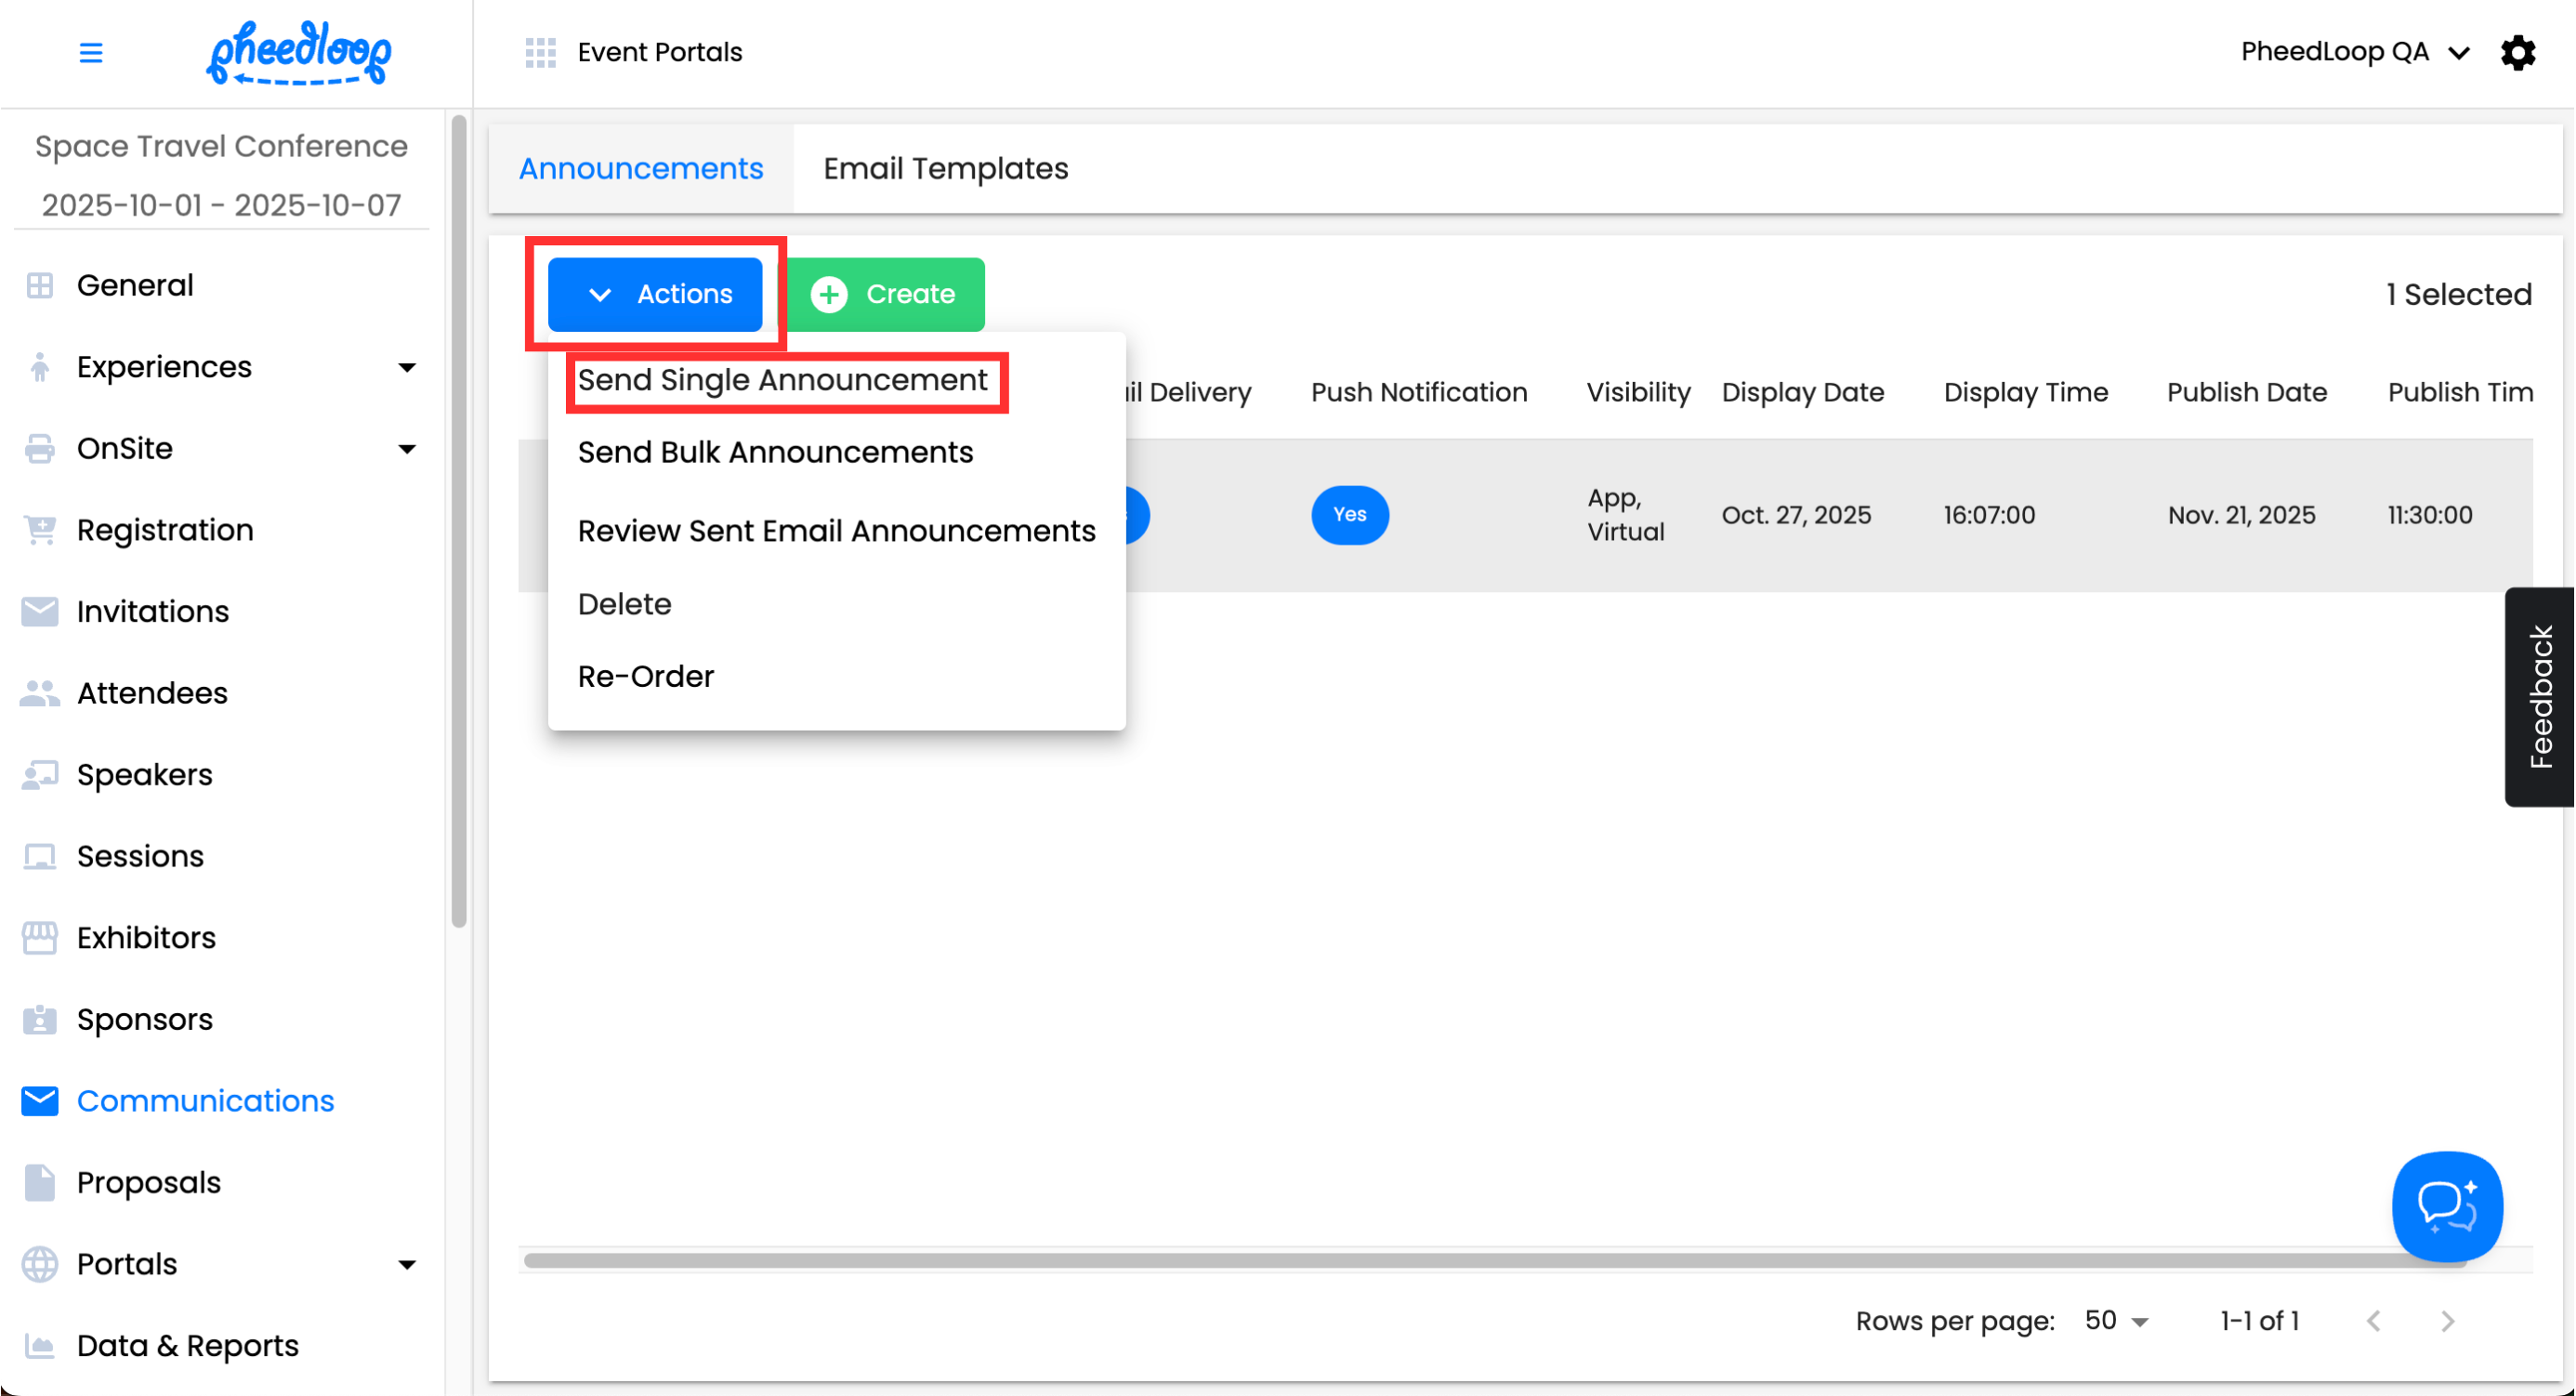Expand the OnSite sidebar section
Viewport: 2576px width, 1396px height.
[x=406, y=449]
